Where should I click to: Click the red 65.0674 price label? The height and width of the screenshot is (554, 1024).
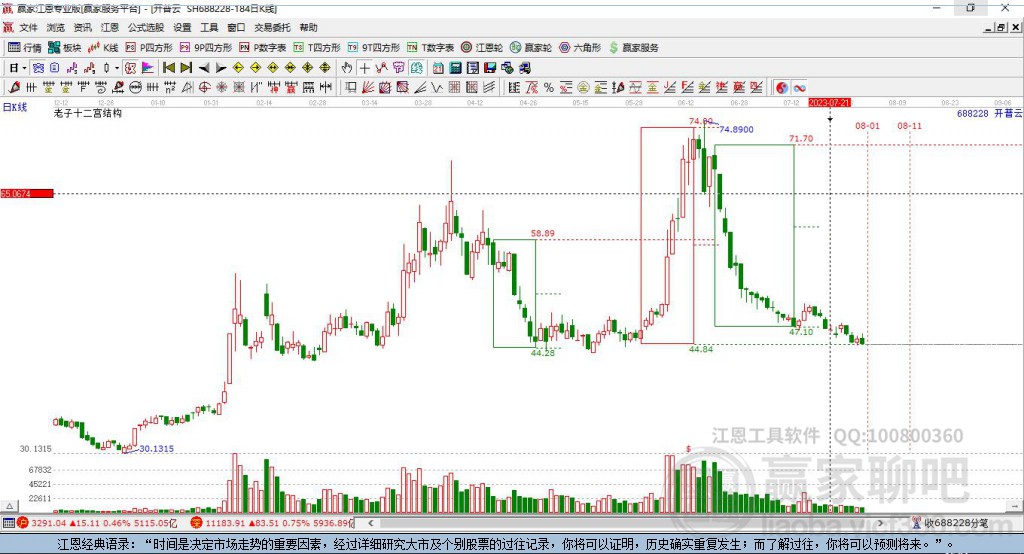click(27, 193)
